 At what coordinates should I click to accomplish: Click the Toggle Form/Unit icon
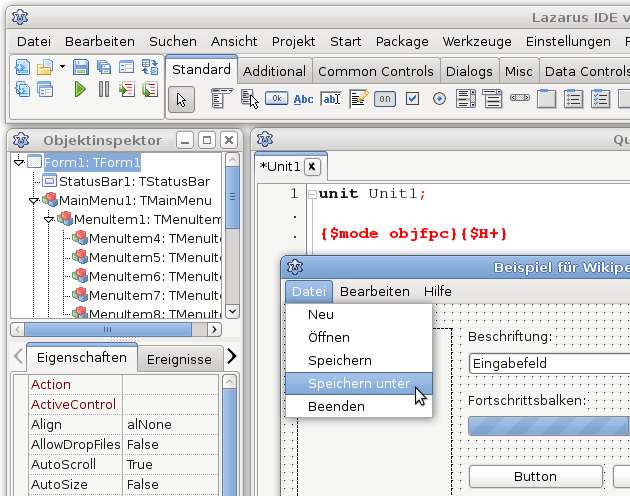point(150,67)
